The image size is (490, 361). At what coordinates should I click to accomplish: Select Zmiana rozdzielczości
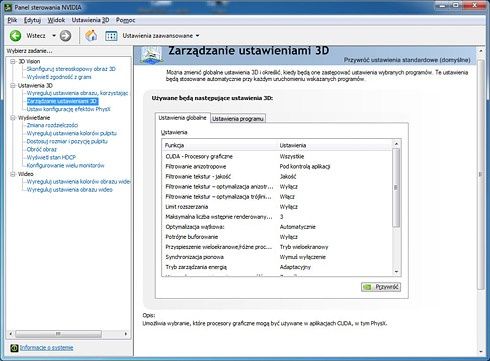click(x=52, y=125)
